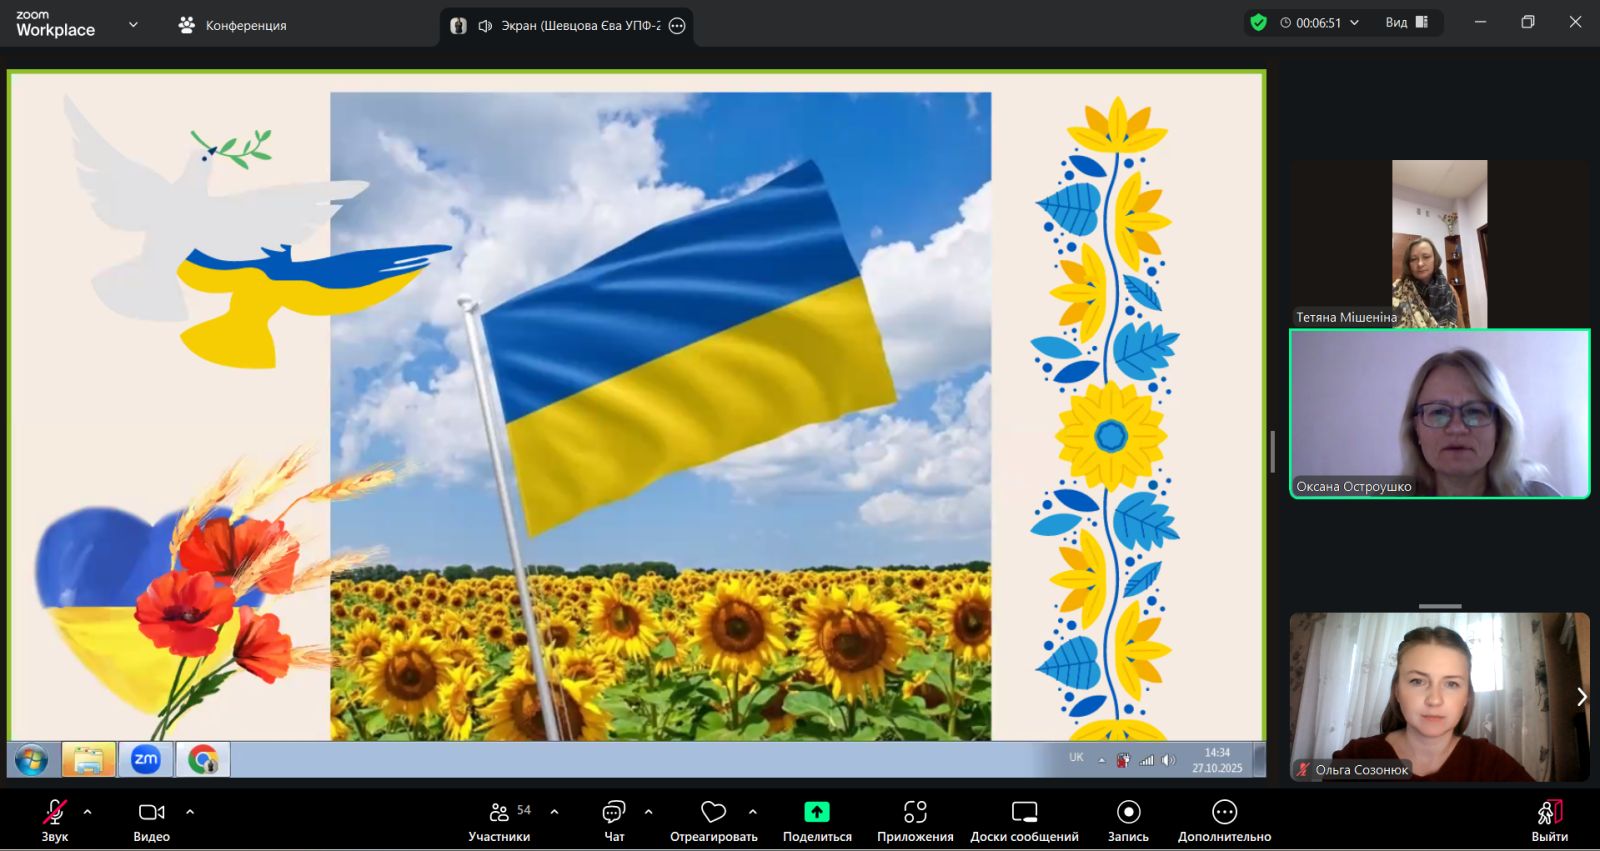Open Дополнительно more options

click(1224, 820)
